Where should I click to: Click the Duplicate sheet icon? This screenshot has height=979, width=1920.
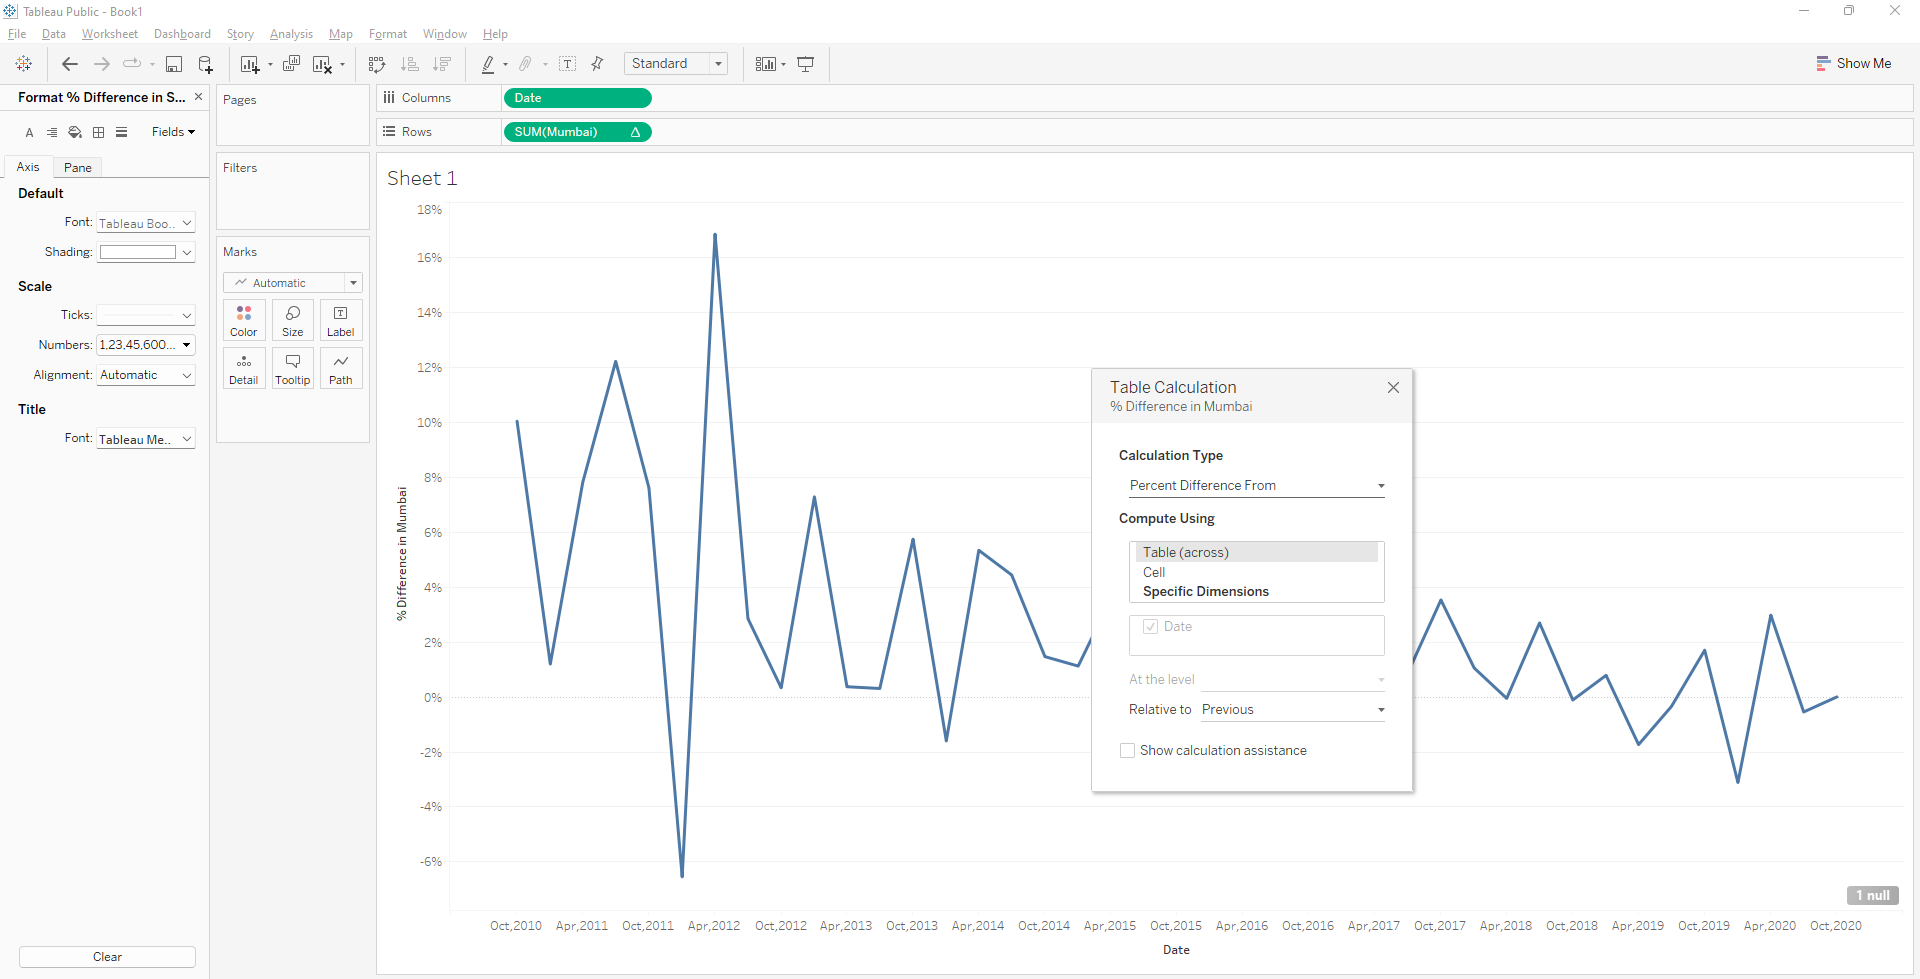pyautogui.click(x=291, y=64)
